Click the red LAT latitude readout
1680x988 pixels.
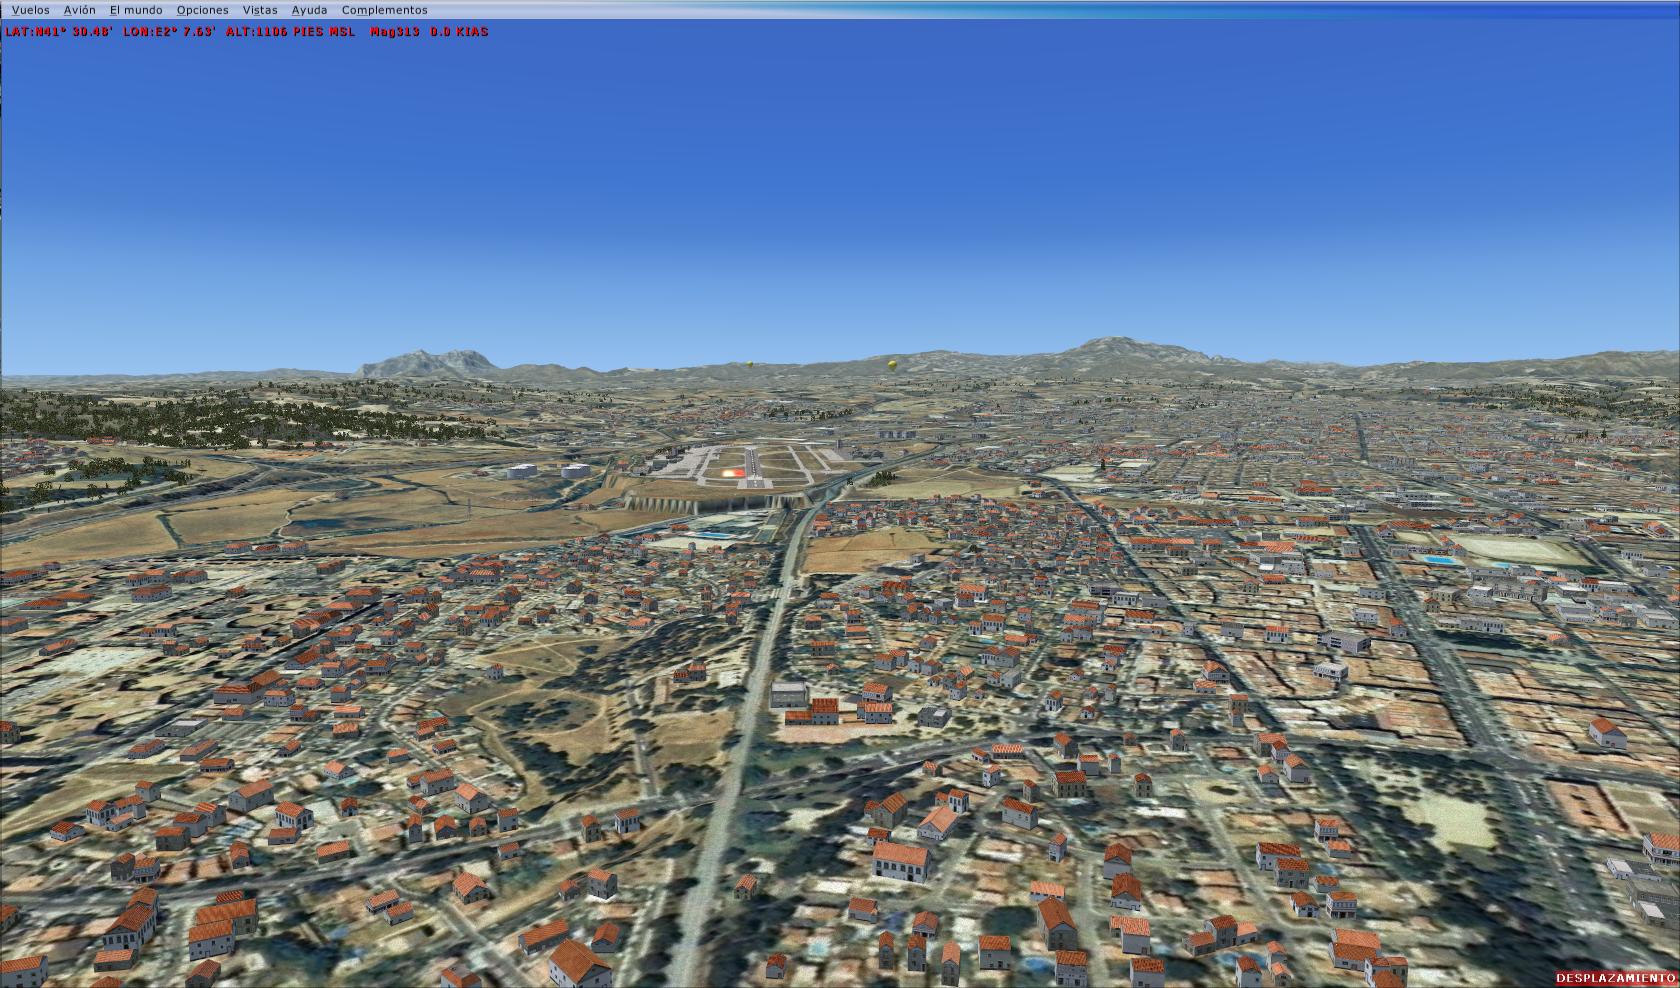(x=59, y=32)
